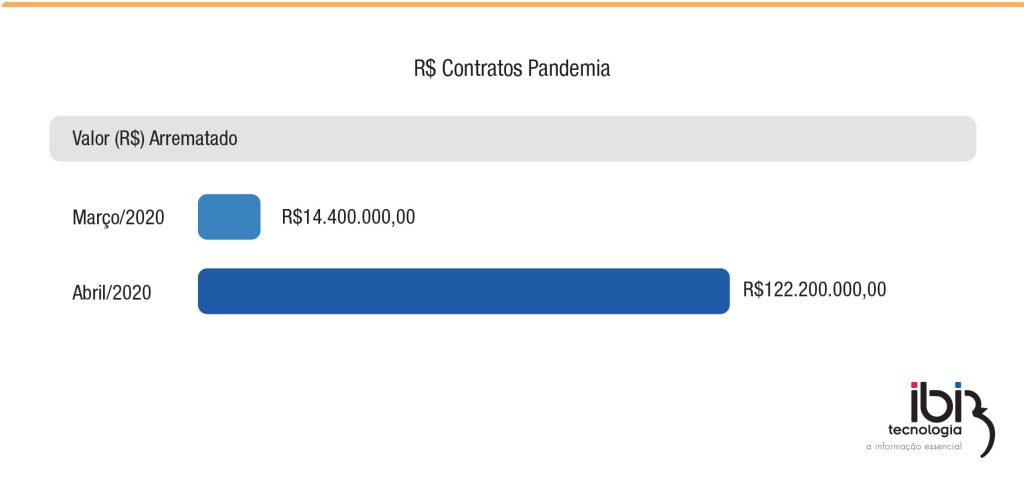Click the tagline a informação essencial
Screen dimensions: 1024x484
[913, 446]
